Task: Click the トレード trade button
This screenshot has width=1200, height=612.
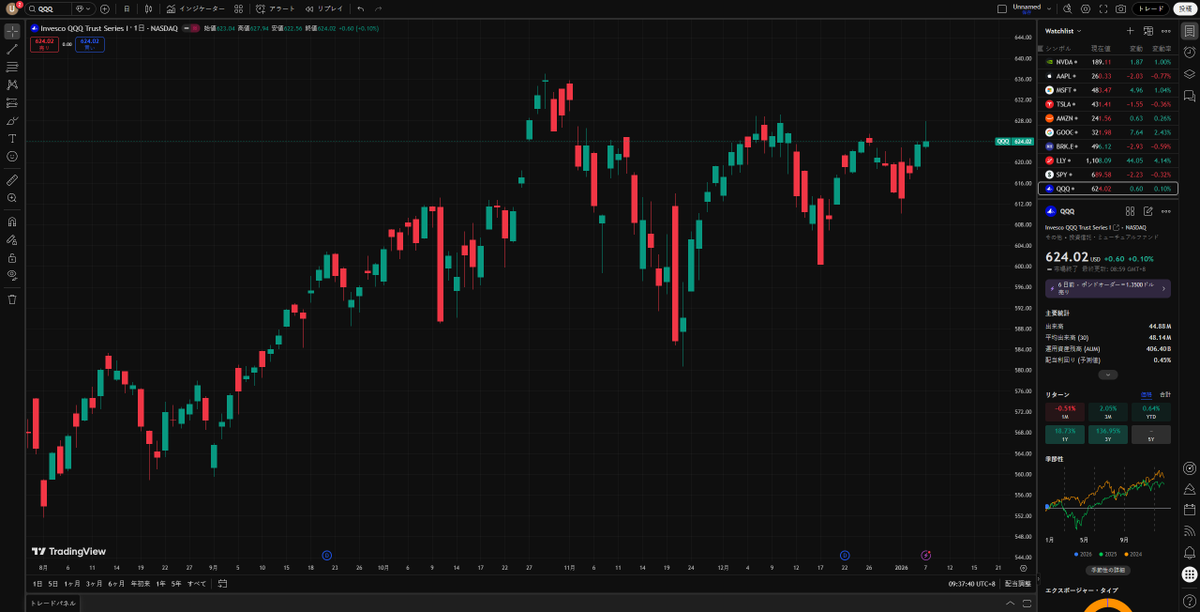Action: click(1151, 9)
